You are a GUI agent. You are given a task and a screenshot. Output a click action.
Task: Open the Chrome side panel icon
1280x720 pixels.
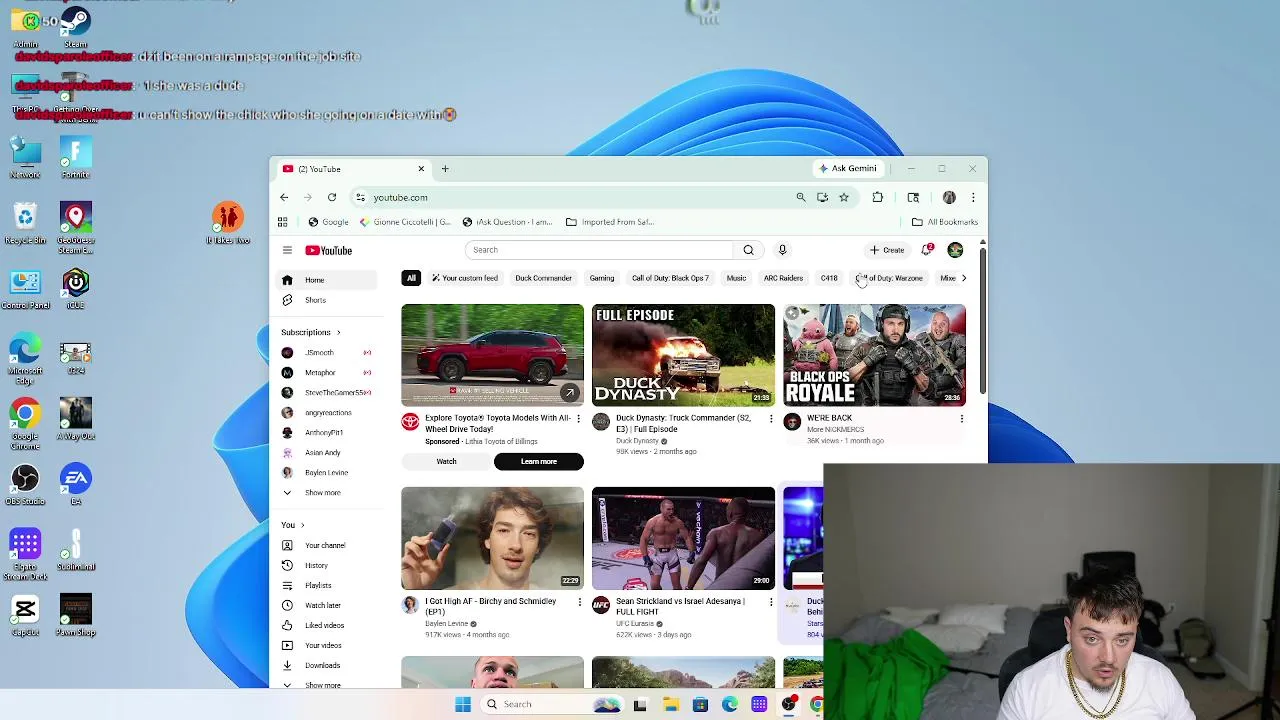[x=913, y=198]
